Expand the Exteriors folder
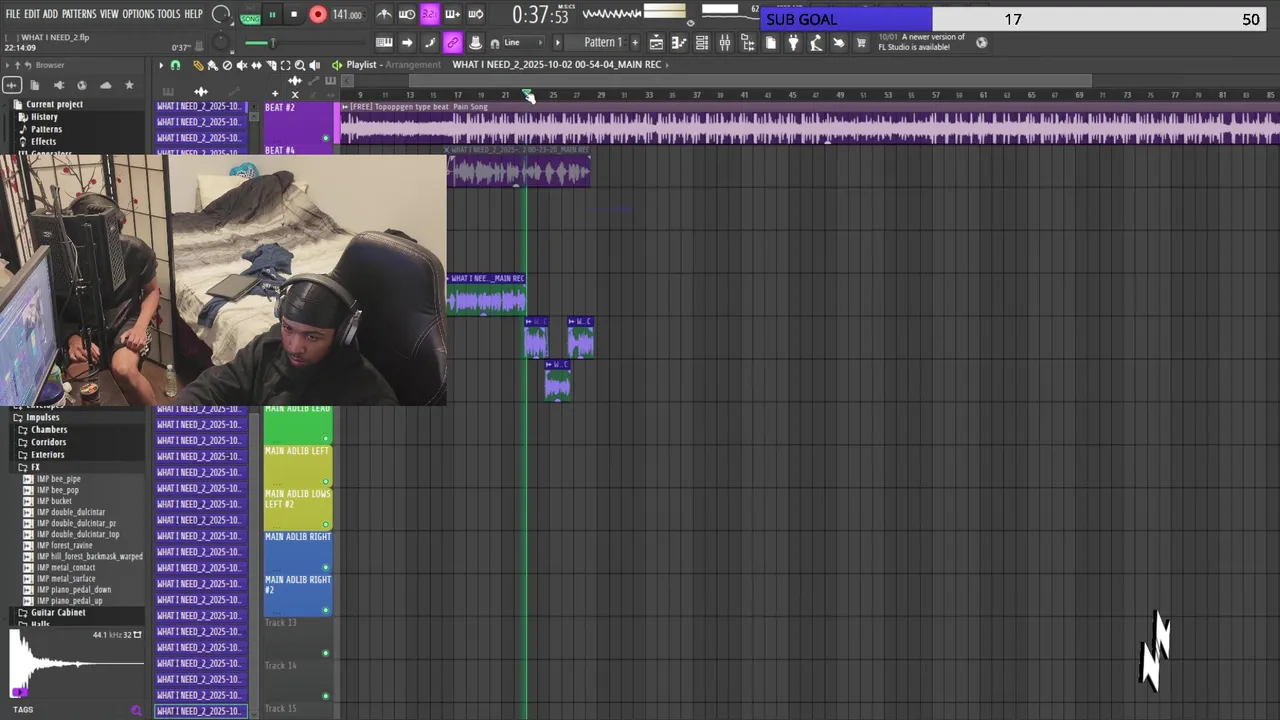Screen dimensions: 1280x720 click(47, 455)
